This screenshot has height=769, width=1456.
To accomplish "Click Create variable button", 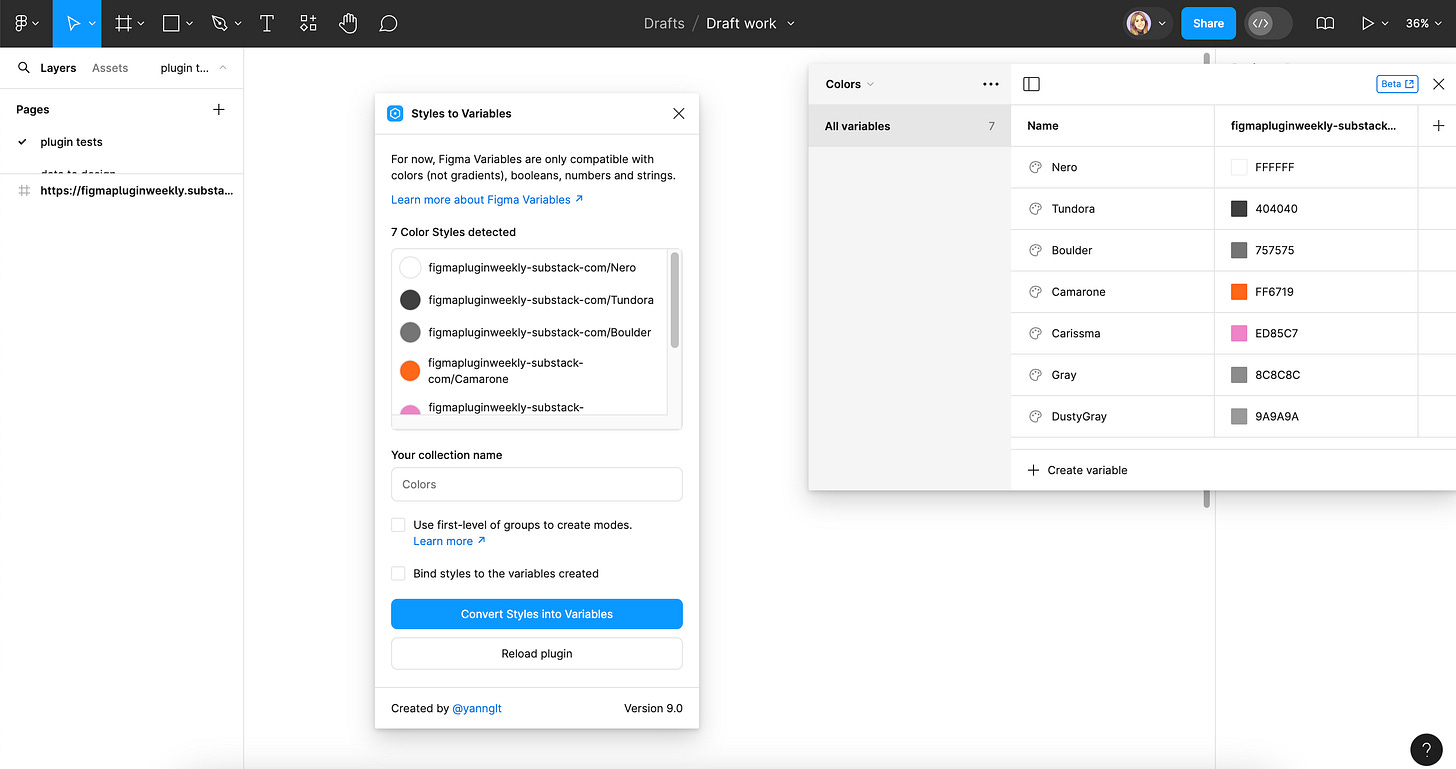I will [1077, 470].
